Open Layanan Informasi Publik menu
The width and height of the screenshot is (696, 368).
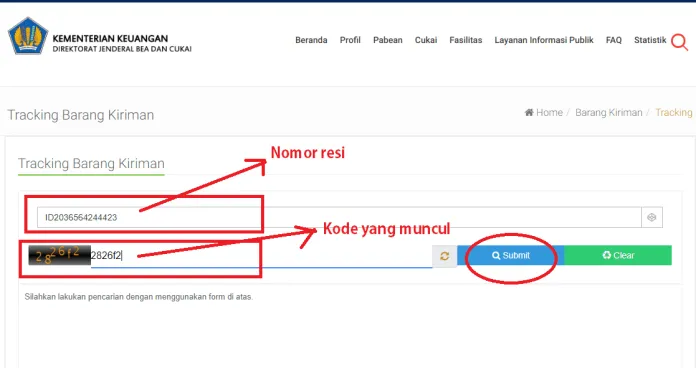coord(544,40)
